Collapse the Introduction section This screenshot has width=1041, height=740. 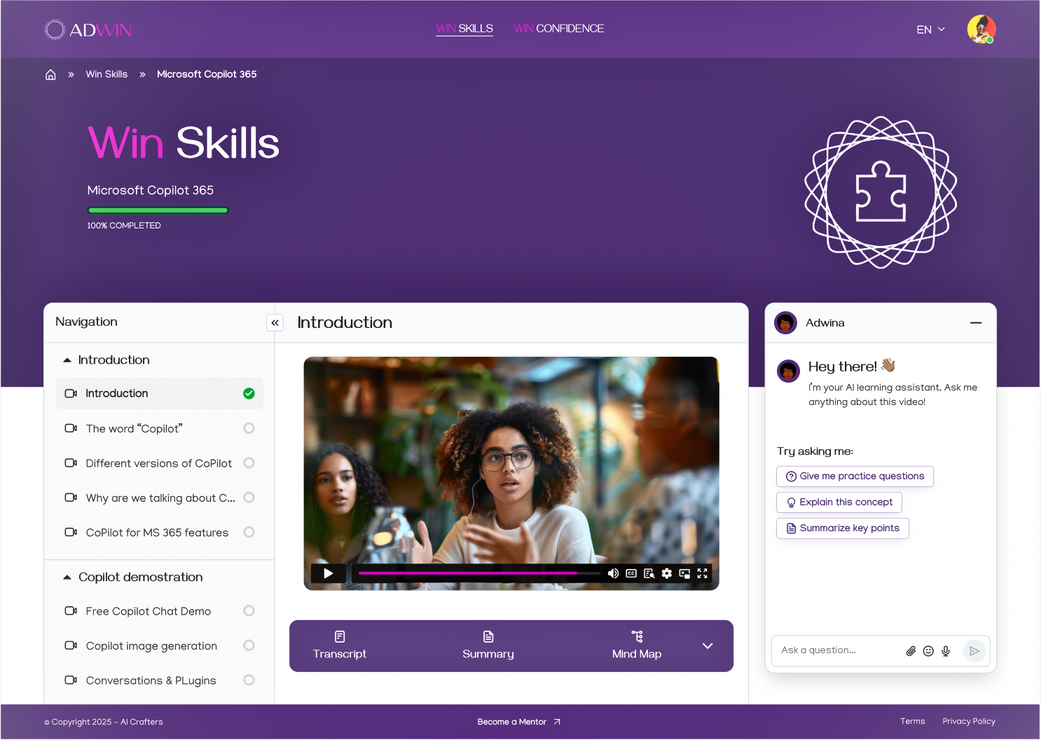click(x=66, y=360)
